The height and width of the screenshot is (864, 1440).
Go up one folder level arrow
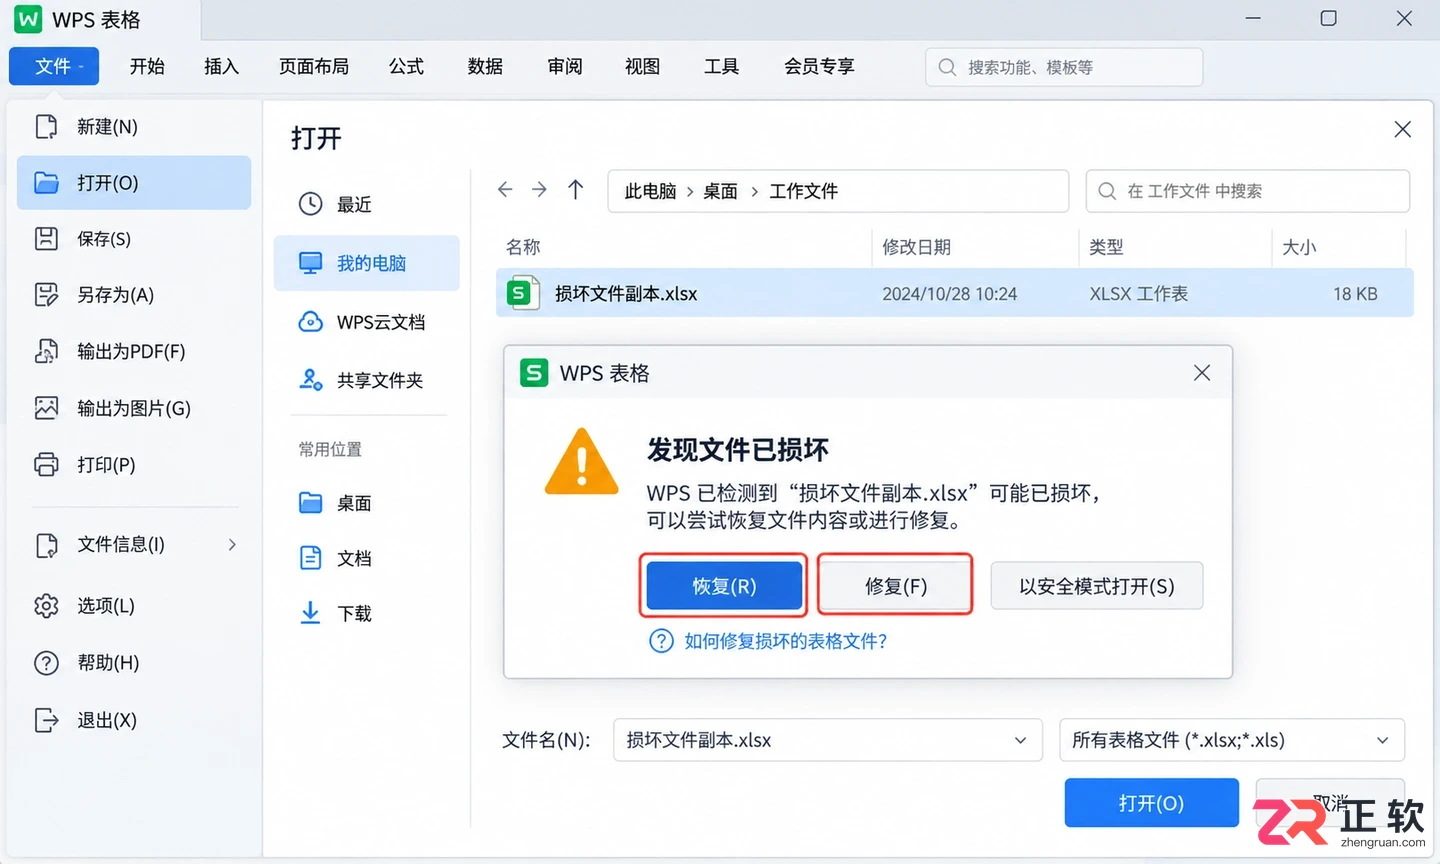(x=575, y=189)
